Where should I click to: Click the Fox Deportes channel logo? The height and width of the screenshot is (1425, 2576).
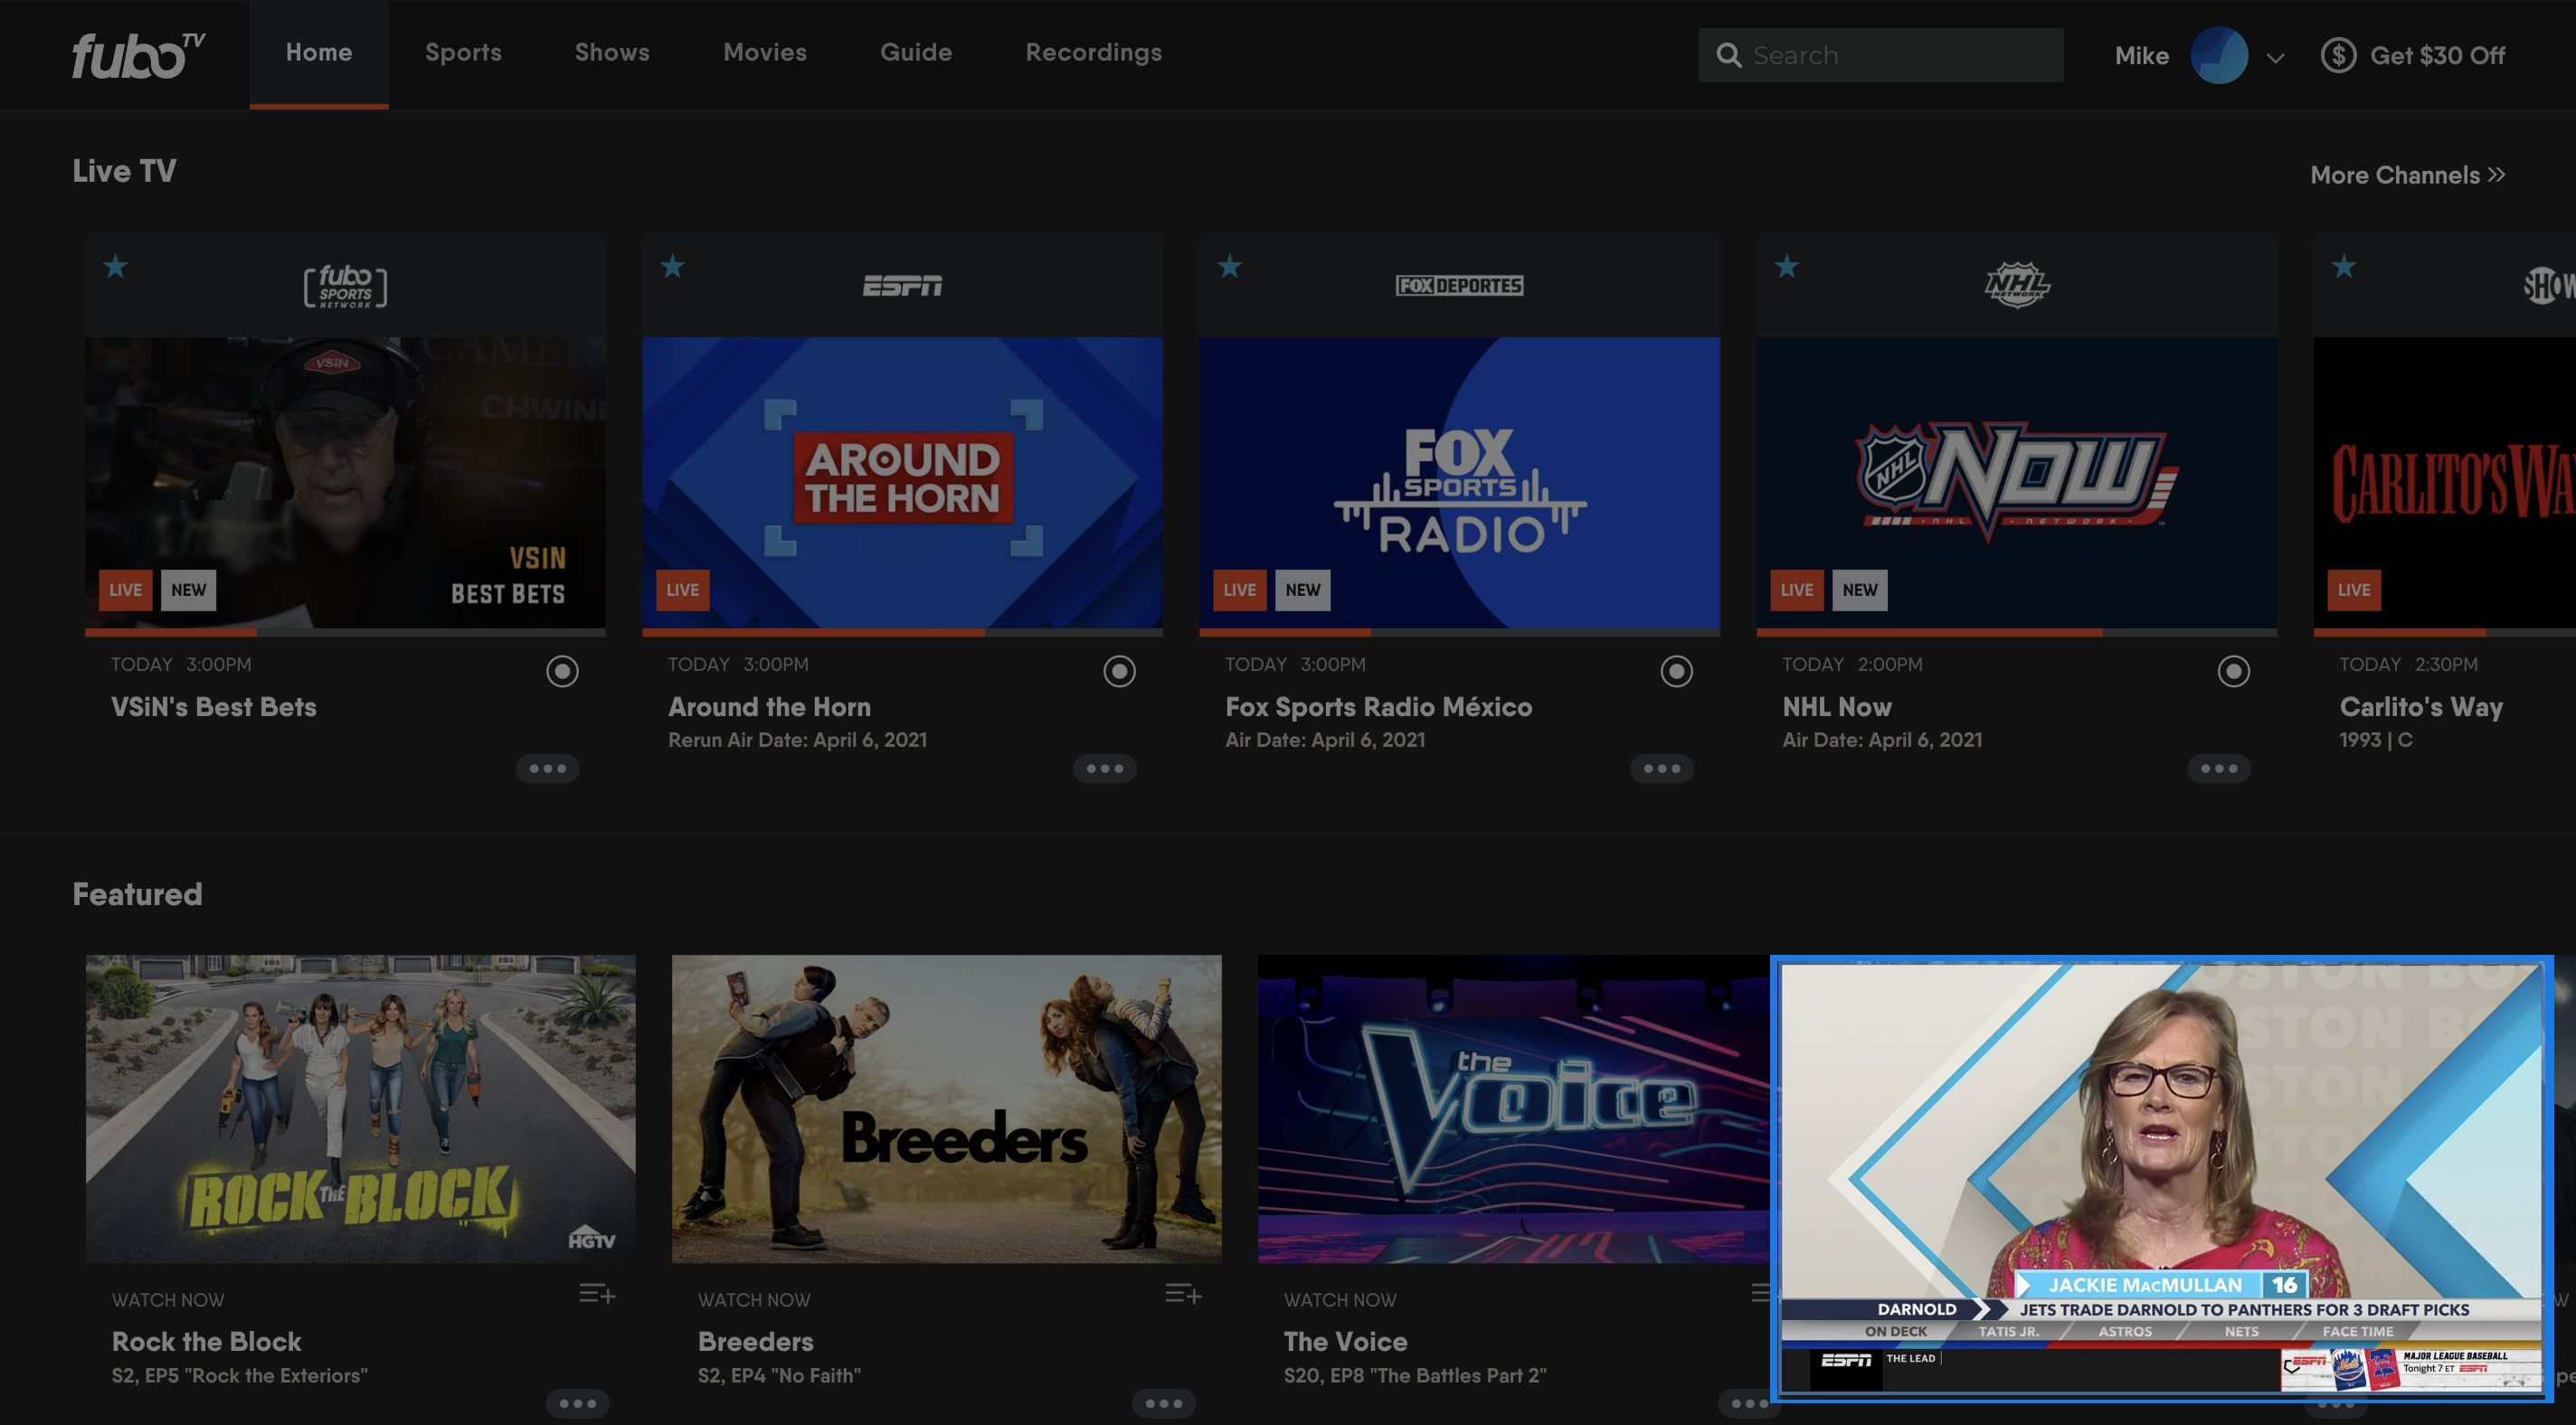[x=1459, y=286]
